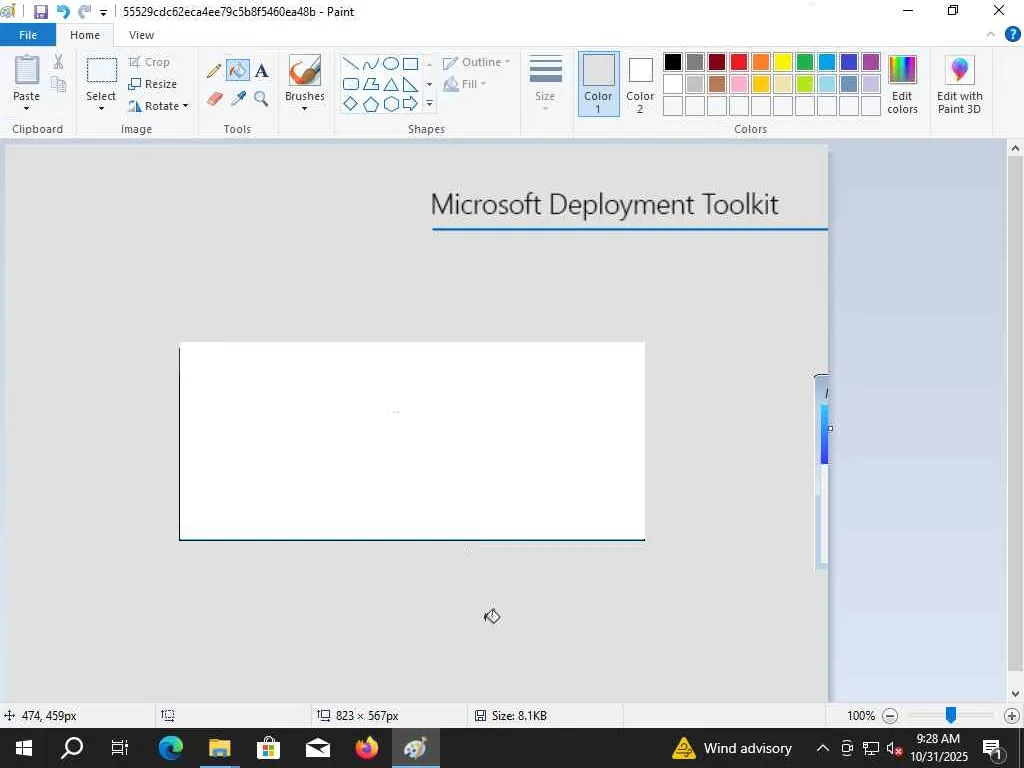Choose the Curve shape

(x=371, y=63)
